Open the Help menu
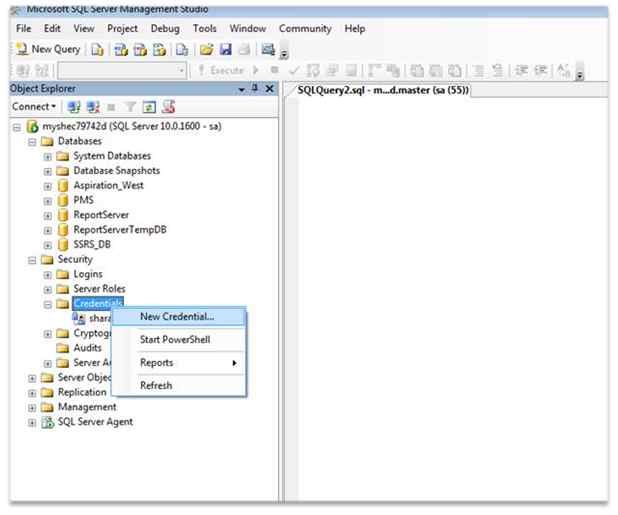The image size is (618, 515). 355,29
